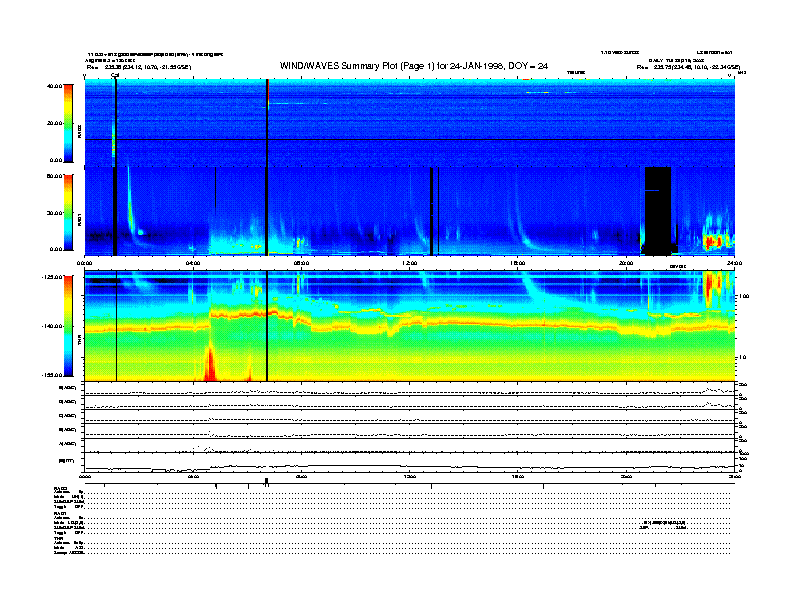Click the Cal marker label above RAD2

tap(115, 76)
